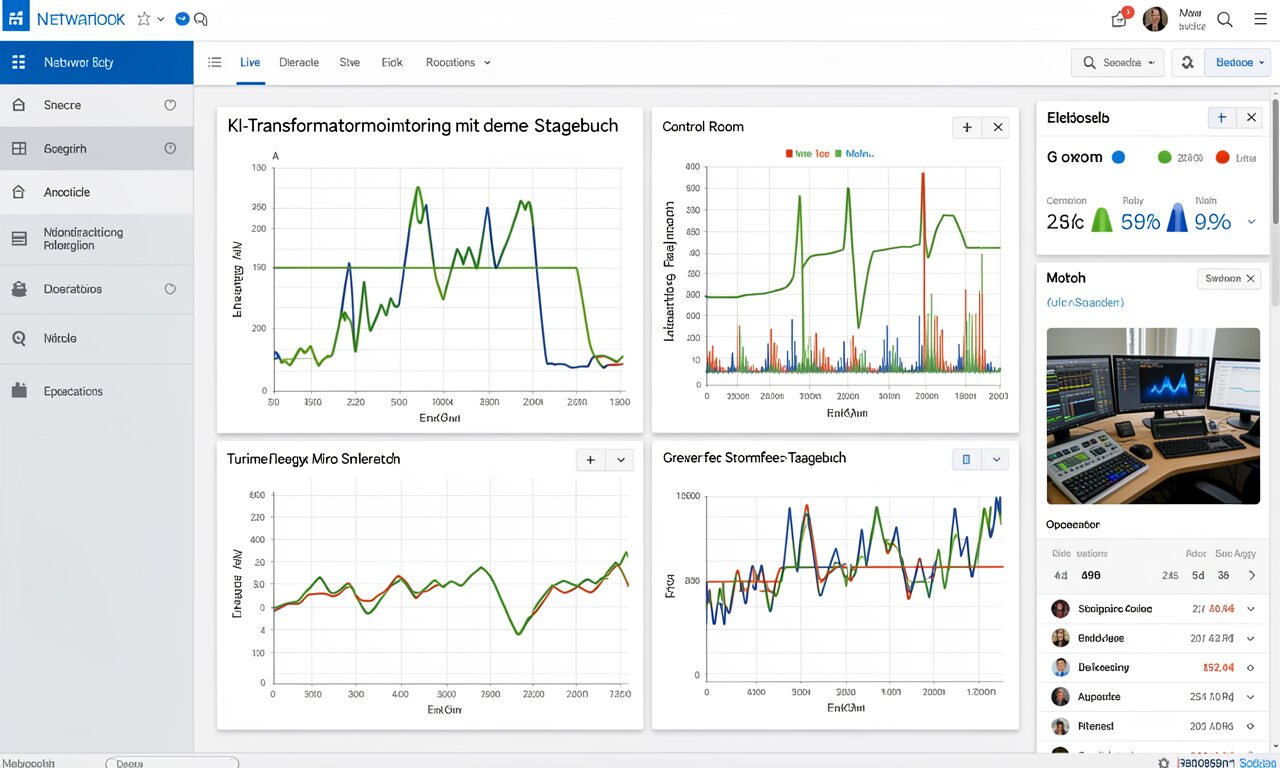Image resolution: width=1280 pixels, height=768 pixels.
Task: Close the Eleloioselb panel
Action: [1251, 117]
